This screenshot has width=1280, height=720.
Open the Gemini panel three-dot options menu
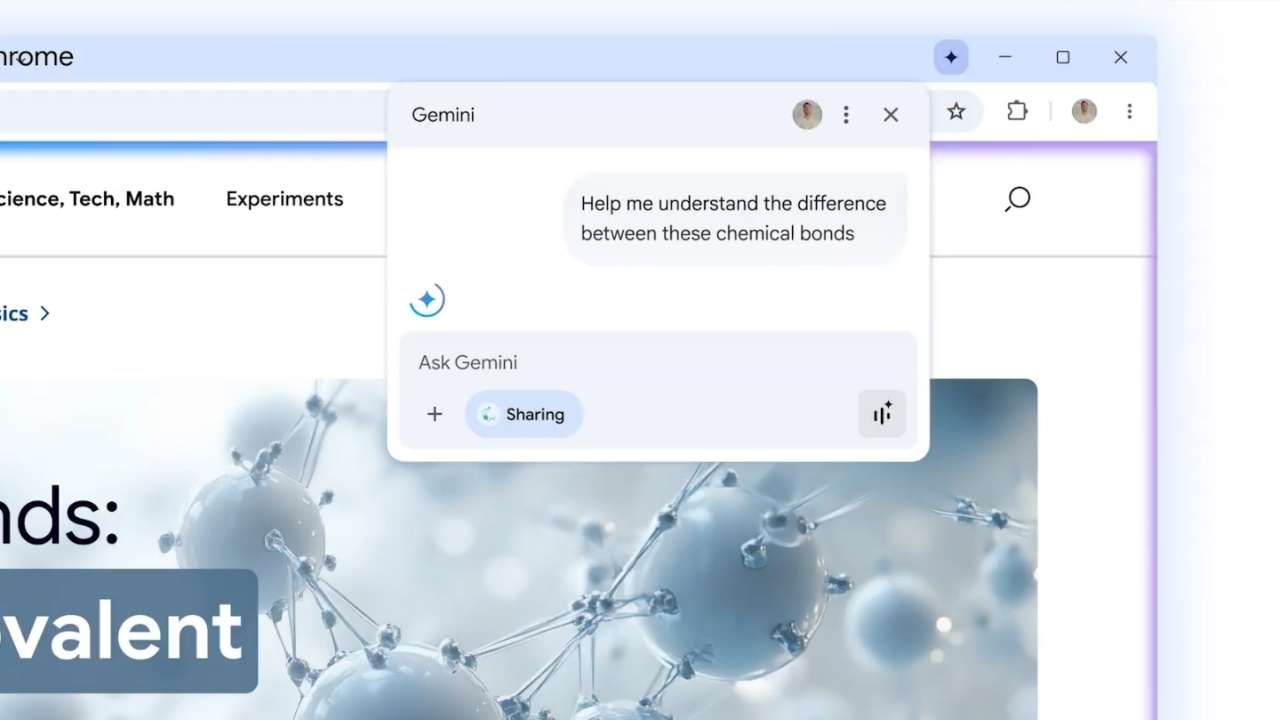pos(846,114)
